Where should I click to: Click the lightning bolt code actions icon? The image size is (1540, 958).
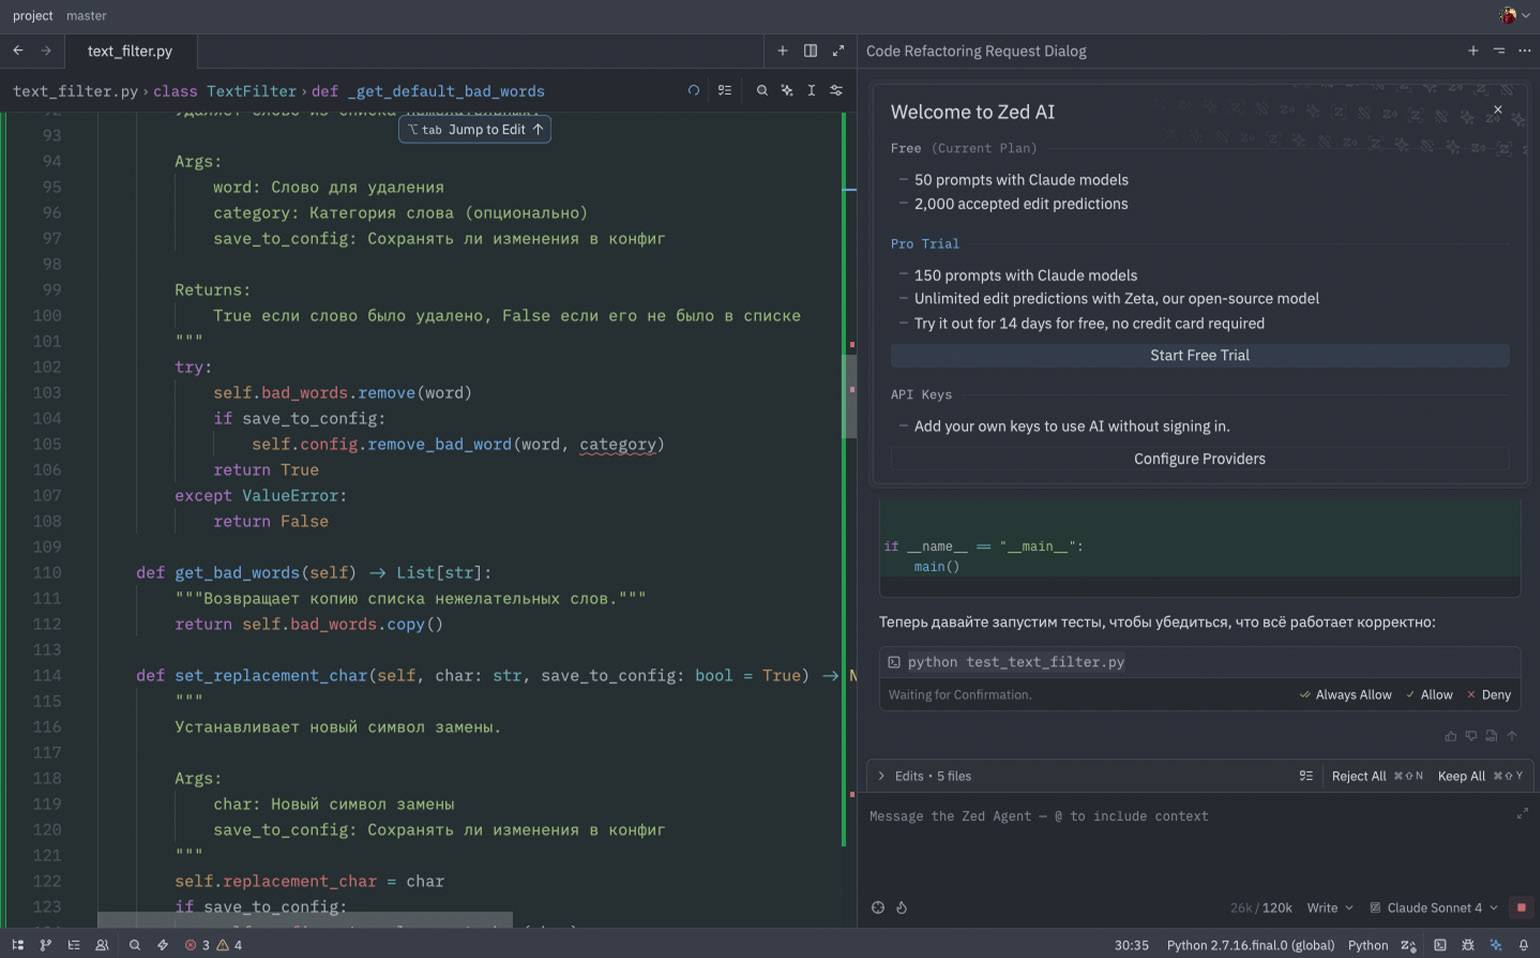click(x=162, y=945)
